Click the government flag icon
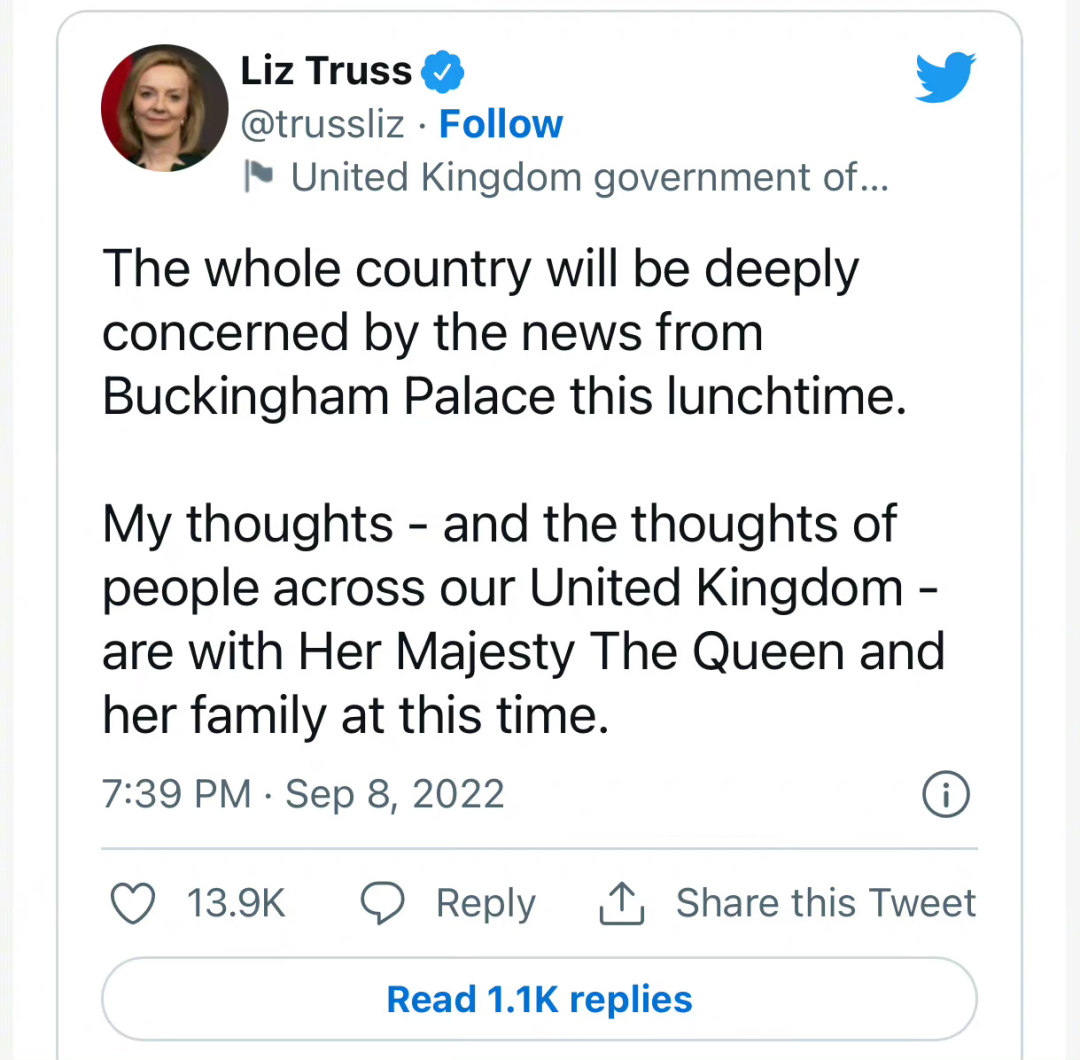 pos(259,177)
